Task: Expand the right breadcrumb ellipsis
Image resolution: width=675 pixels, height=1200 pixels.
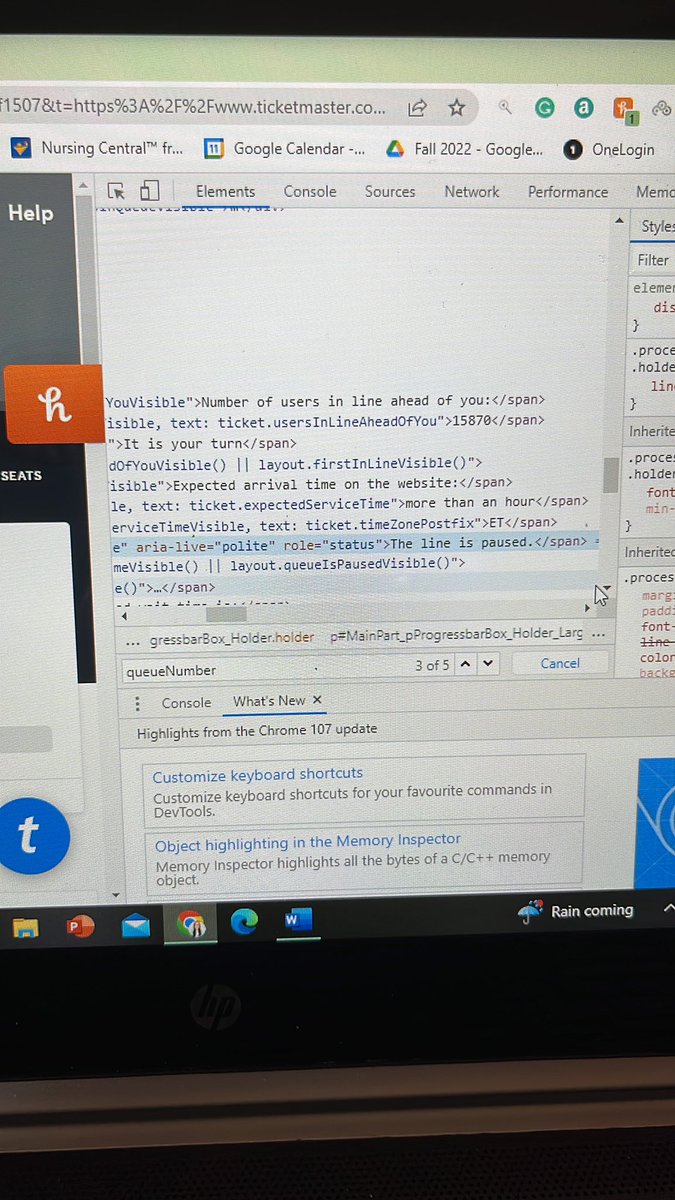Action: pyautogui.click(x=598, y=634)
